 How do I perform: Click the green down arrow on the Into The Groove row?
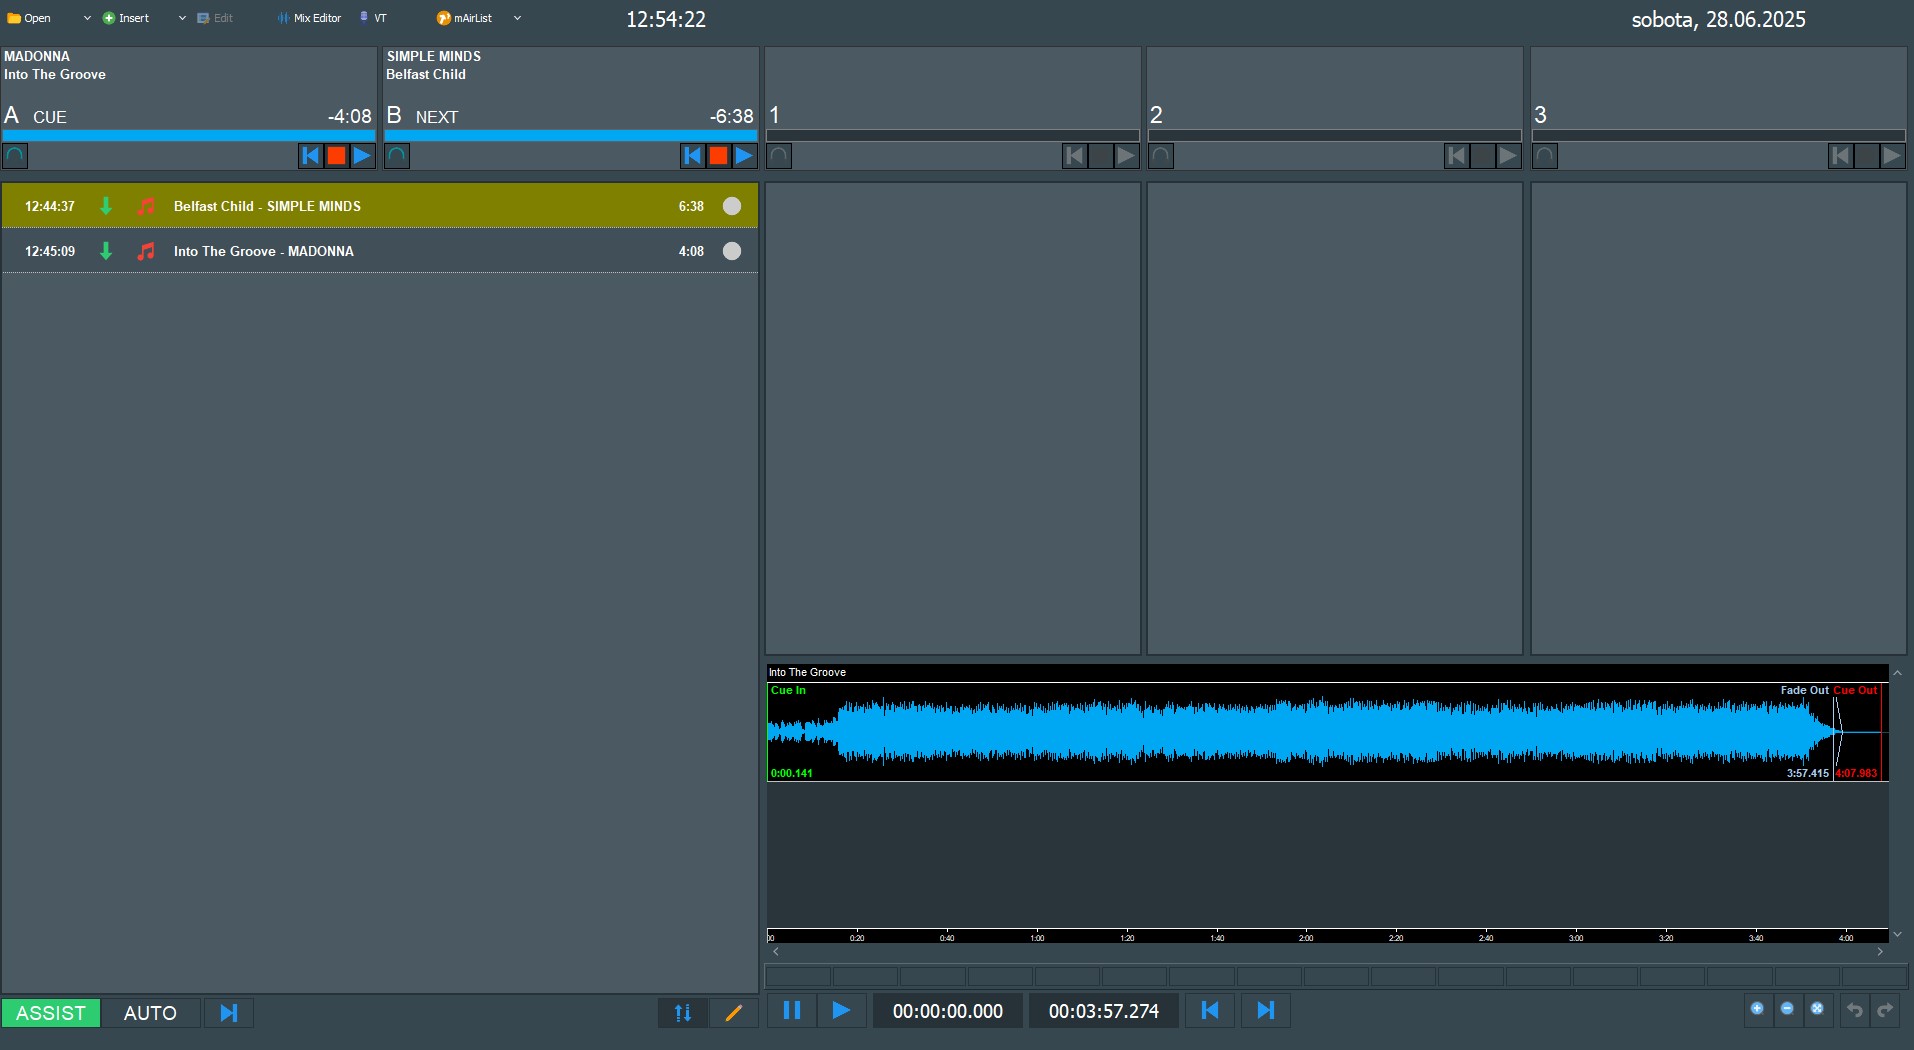pyautogui.click(x=106, y=251)
